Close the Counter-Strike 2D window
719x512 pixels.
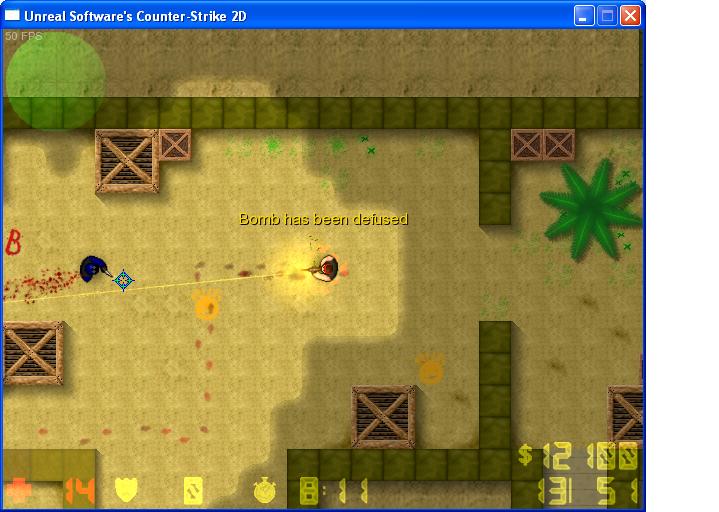coord(631,16)
